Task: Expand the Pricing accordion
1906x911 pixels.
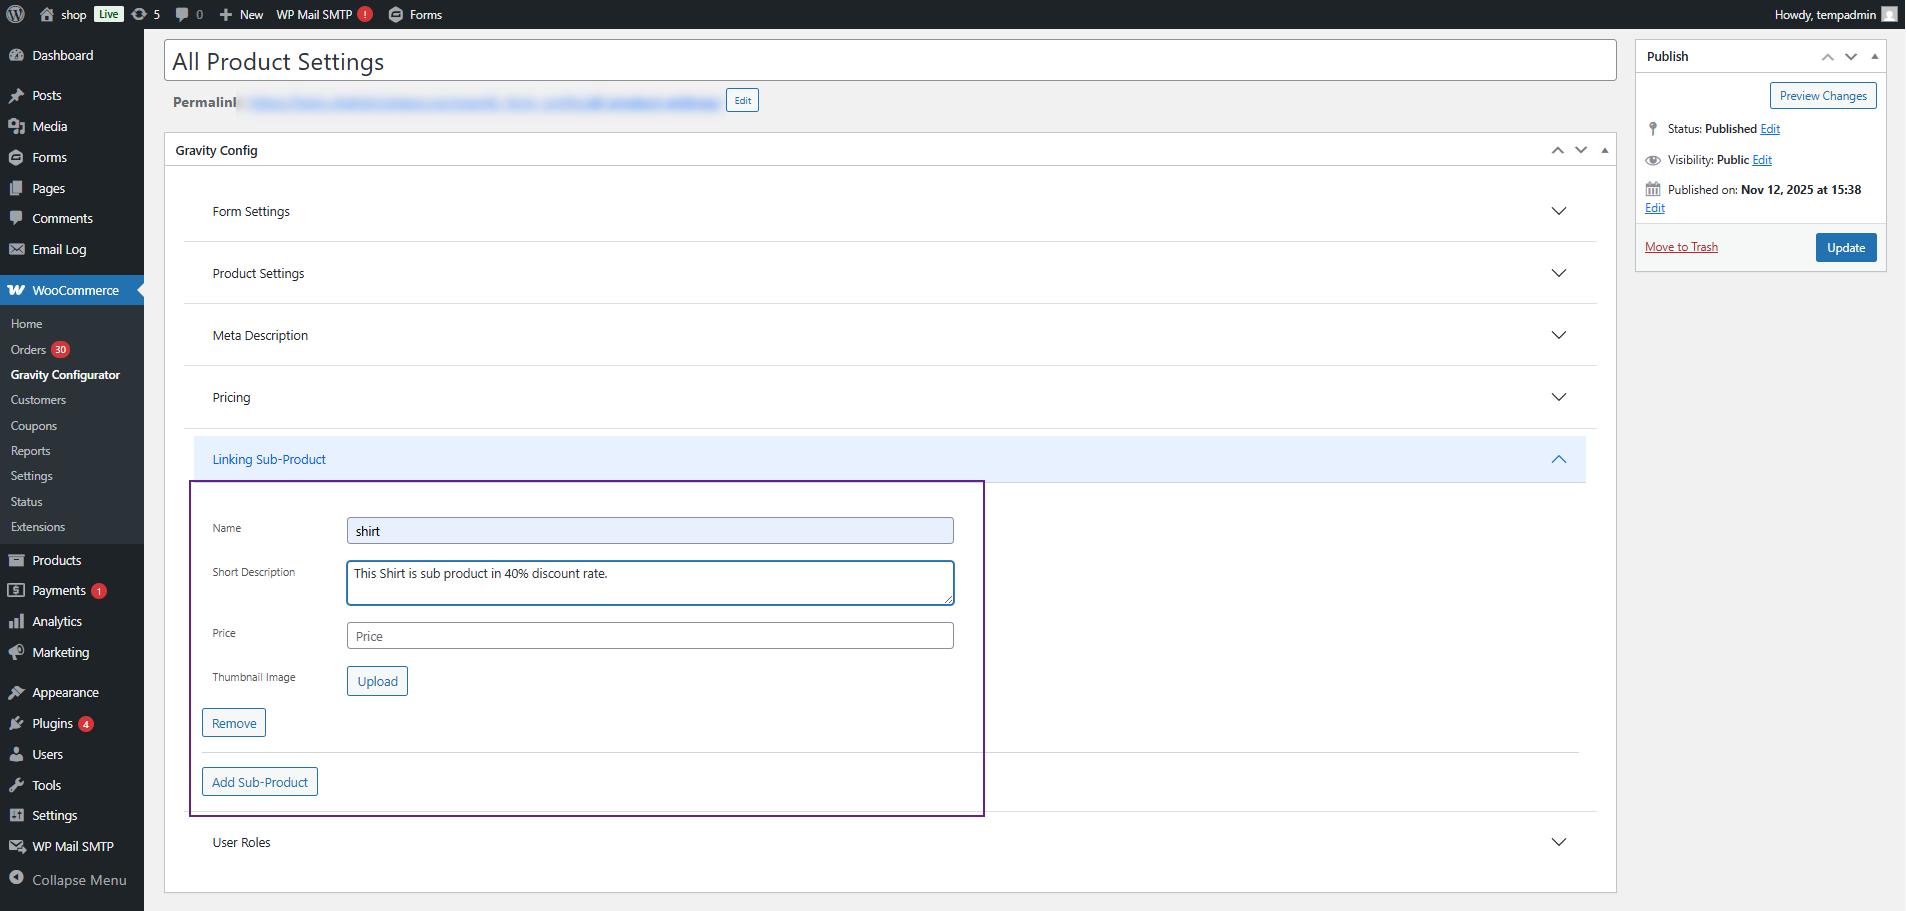Action: pos(1558,398)
